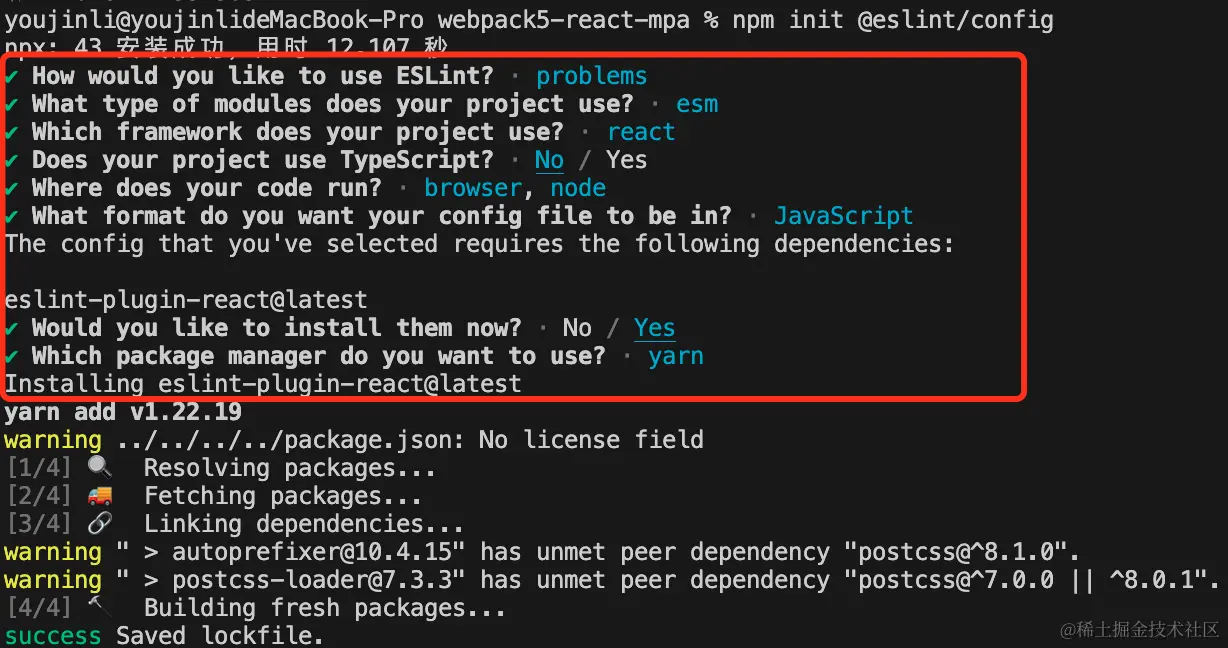Image resolution: width=1228 pixels, height=648 pixels.
Task: Click the green checkmark before 'Would you like to install them now?'
Action: pyautogui.click(x=12, y=328)
